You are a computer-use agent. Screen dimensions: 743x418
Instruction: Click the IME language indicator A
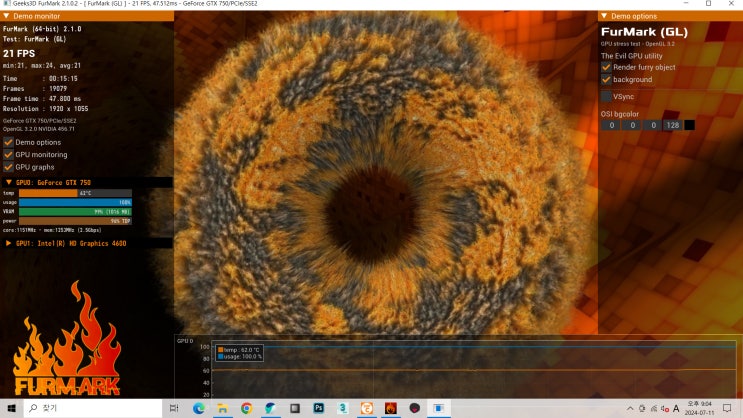pyautogui.click(x=676, y=408)
